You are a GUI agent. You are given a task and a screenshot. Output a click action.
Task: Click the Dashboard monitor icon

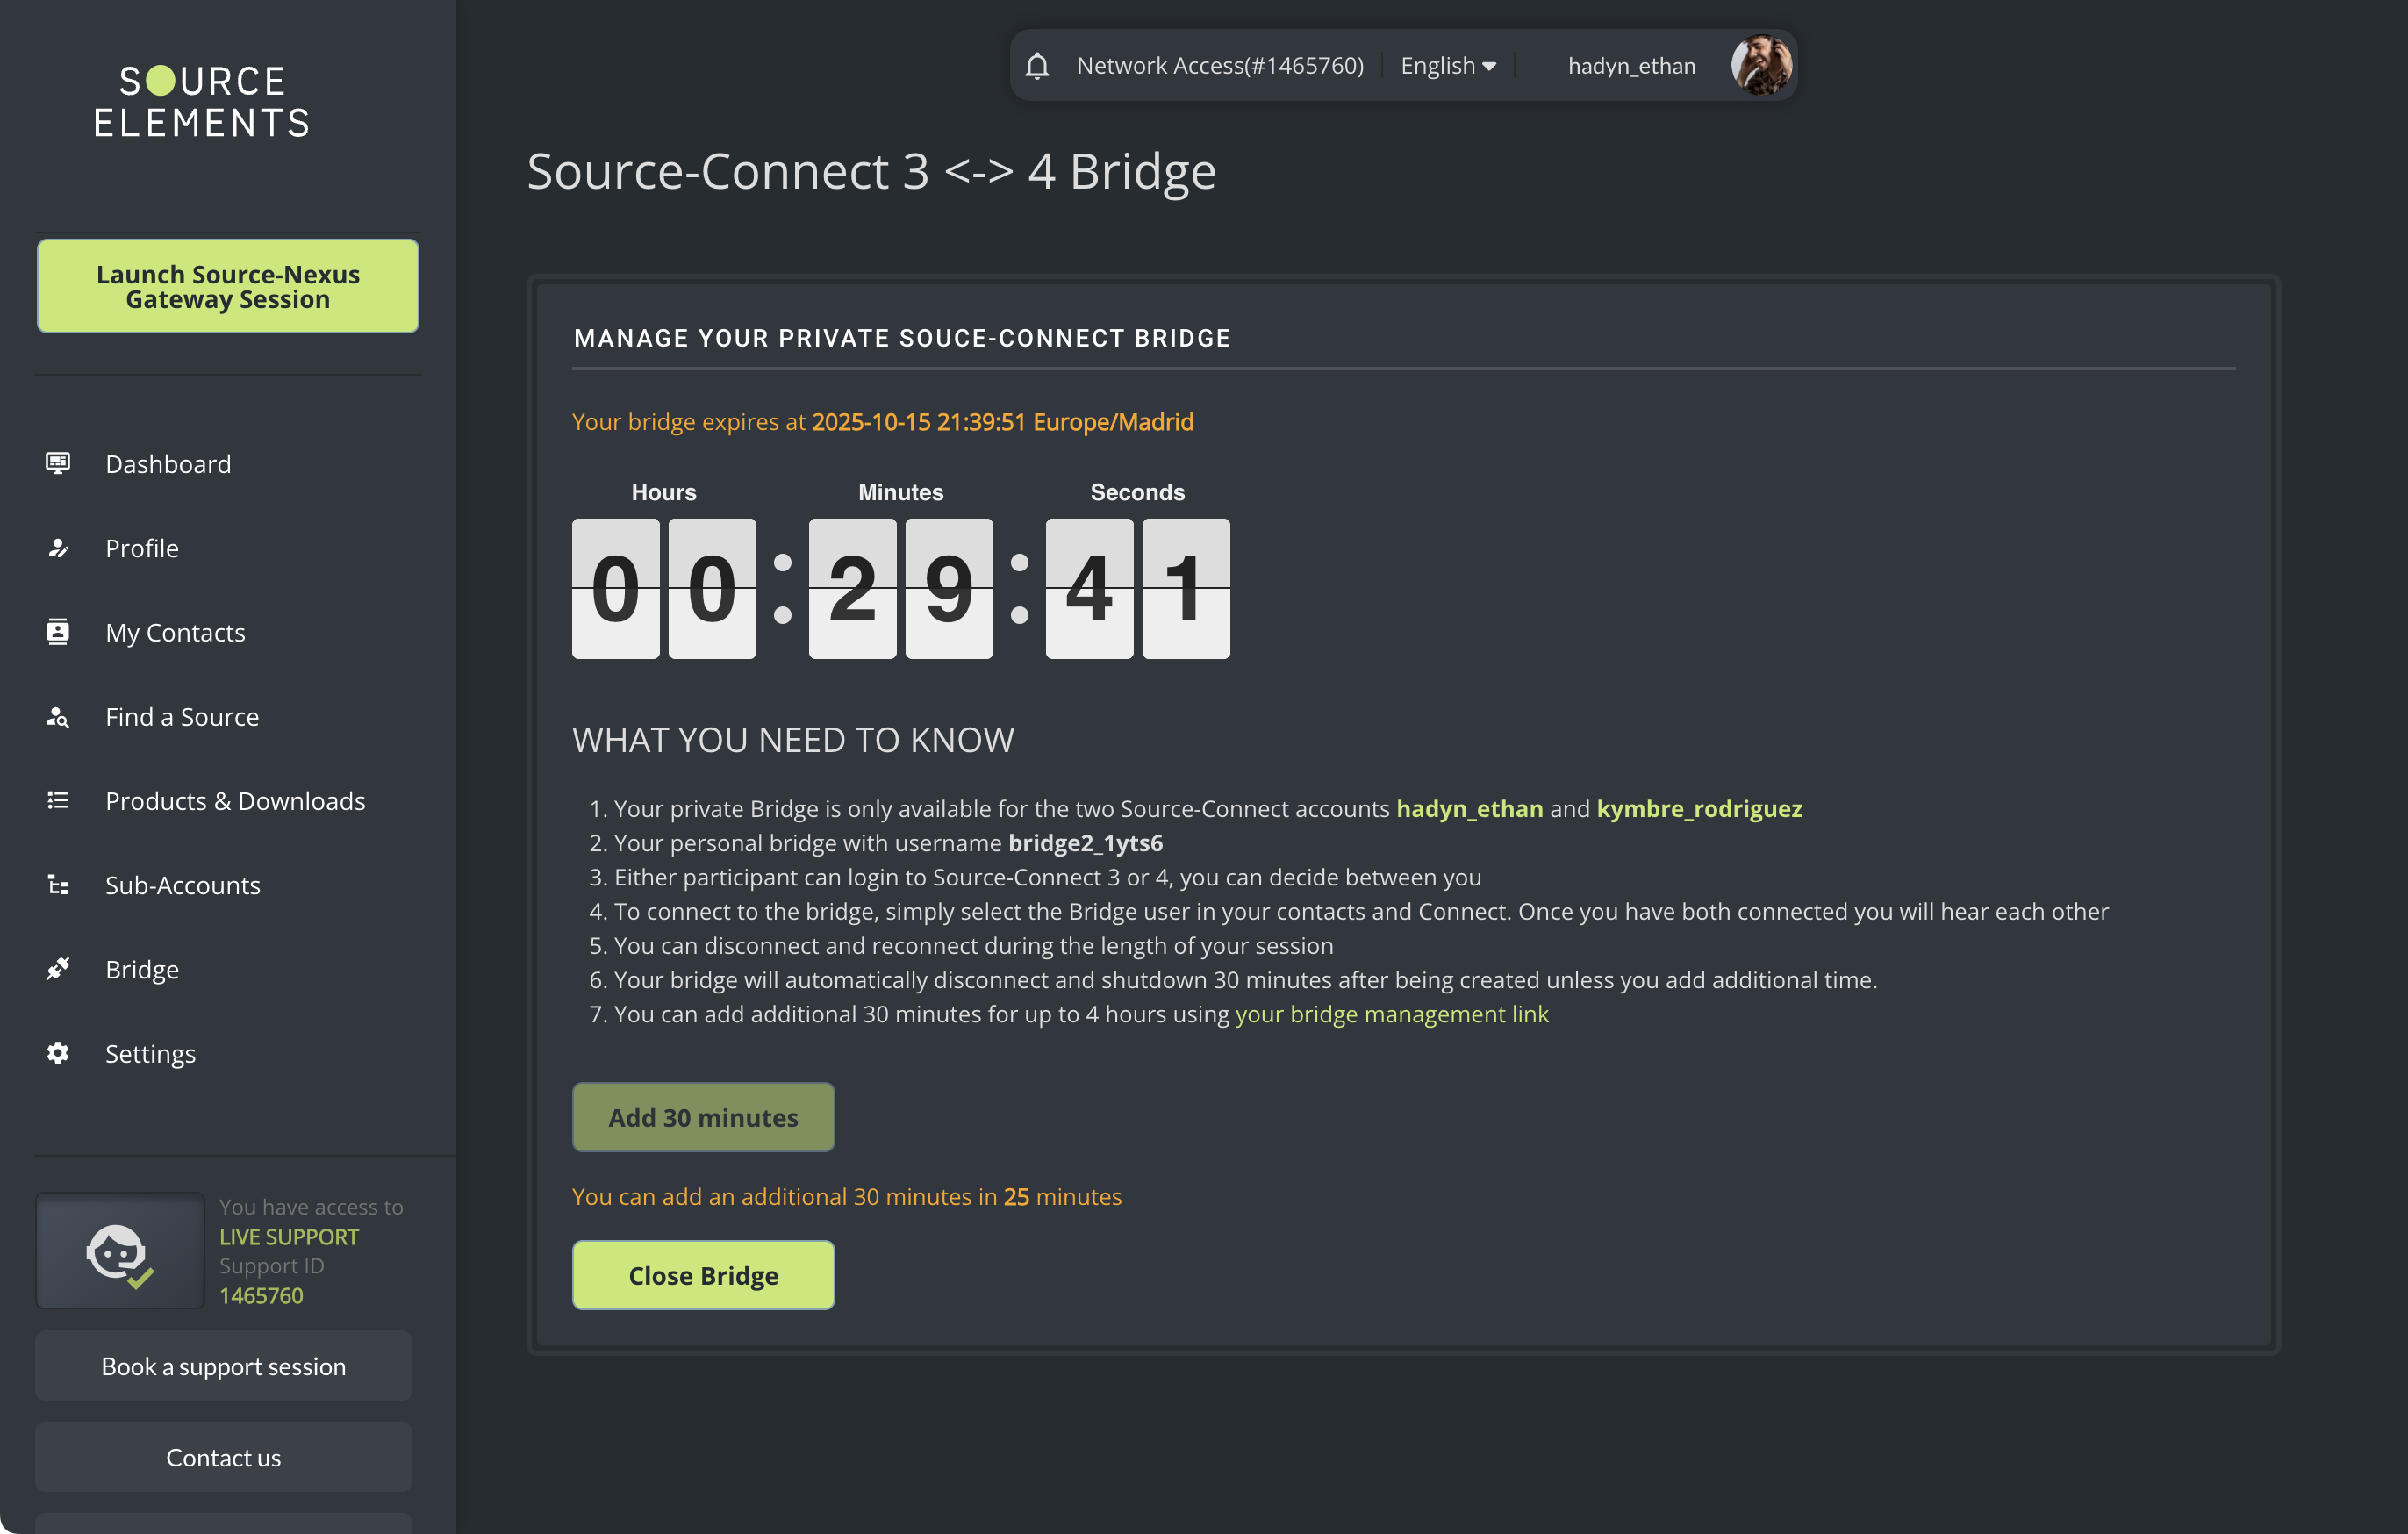point(58,463)
